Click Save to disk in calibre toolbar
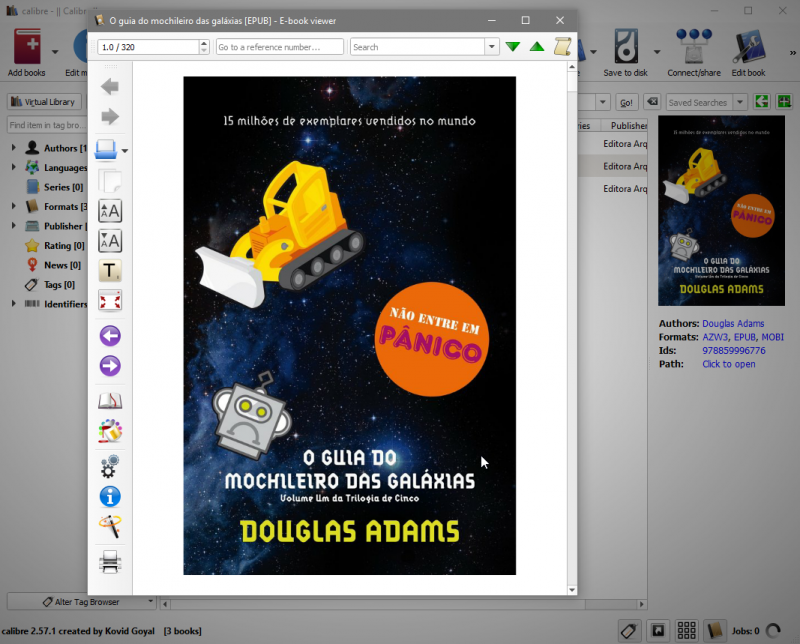Viewport: 800px width, 644px height. 626,53
